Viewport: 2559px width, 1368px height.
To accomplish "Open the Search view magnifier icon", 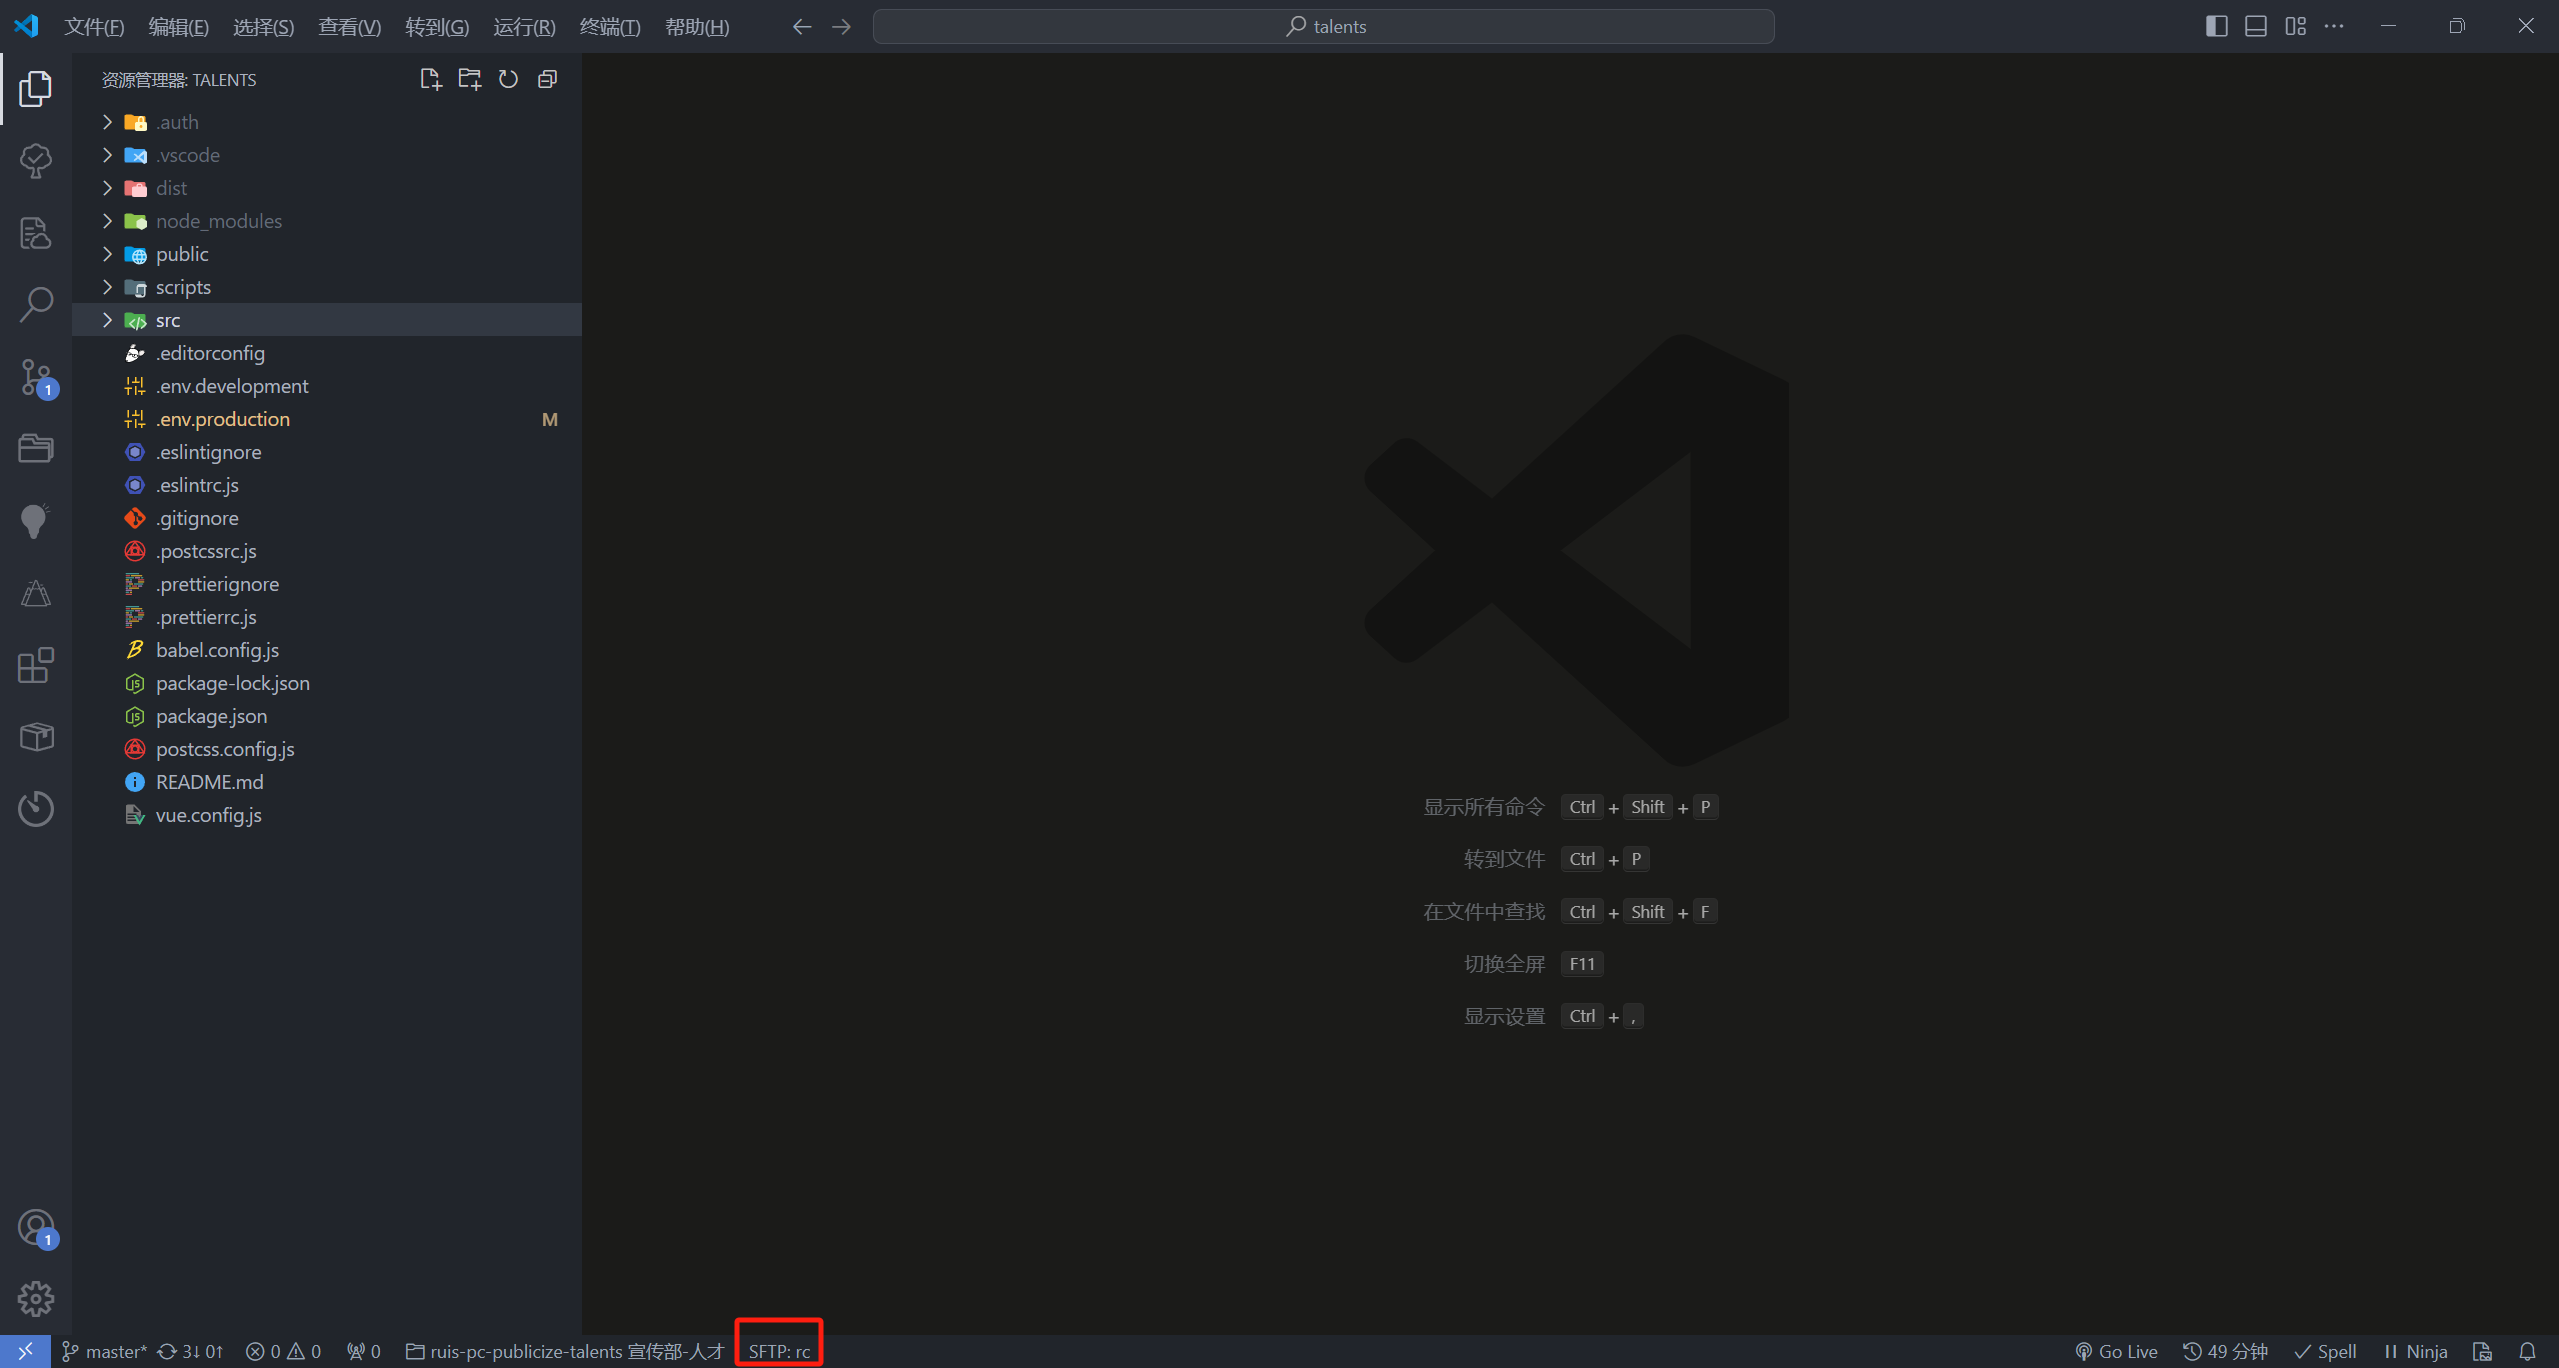I will coord(36,304).
